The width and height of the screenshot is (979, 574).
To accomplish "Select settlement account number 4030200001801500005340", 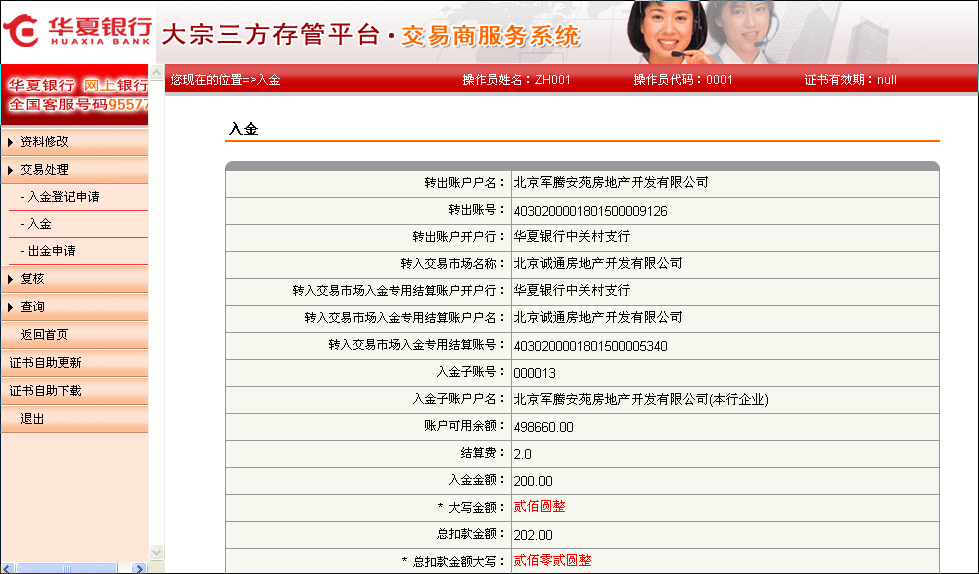I will point(590,346).
